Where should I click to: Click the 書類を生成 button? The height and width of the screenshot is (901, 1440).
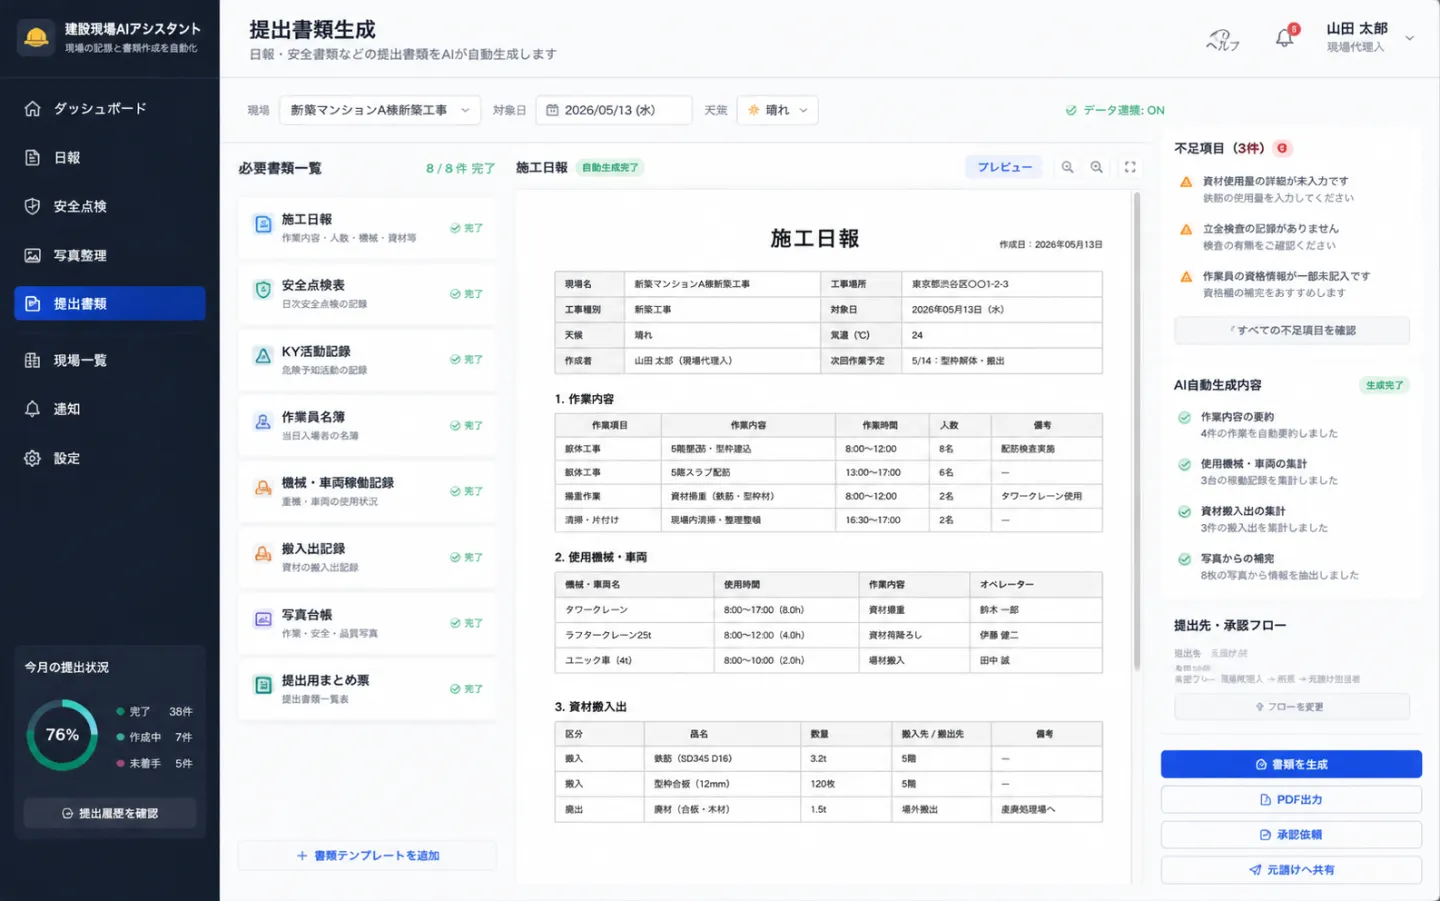tap(1291, 764)
